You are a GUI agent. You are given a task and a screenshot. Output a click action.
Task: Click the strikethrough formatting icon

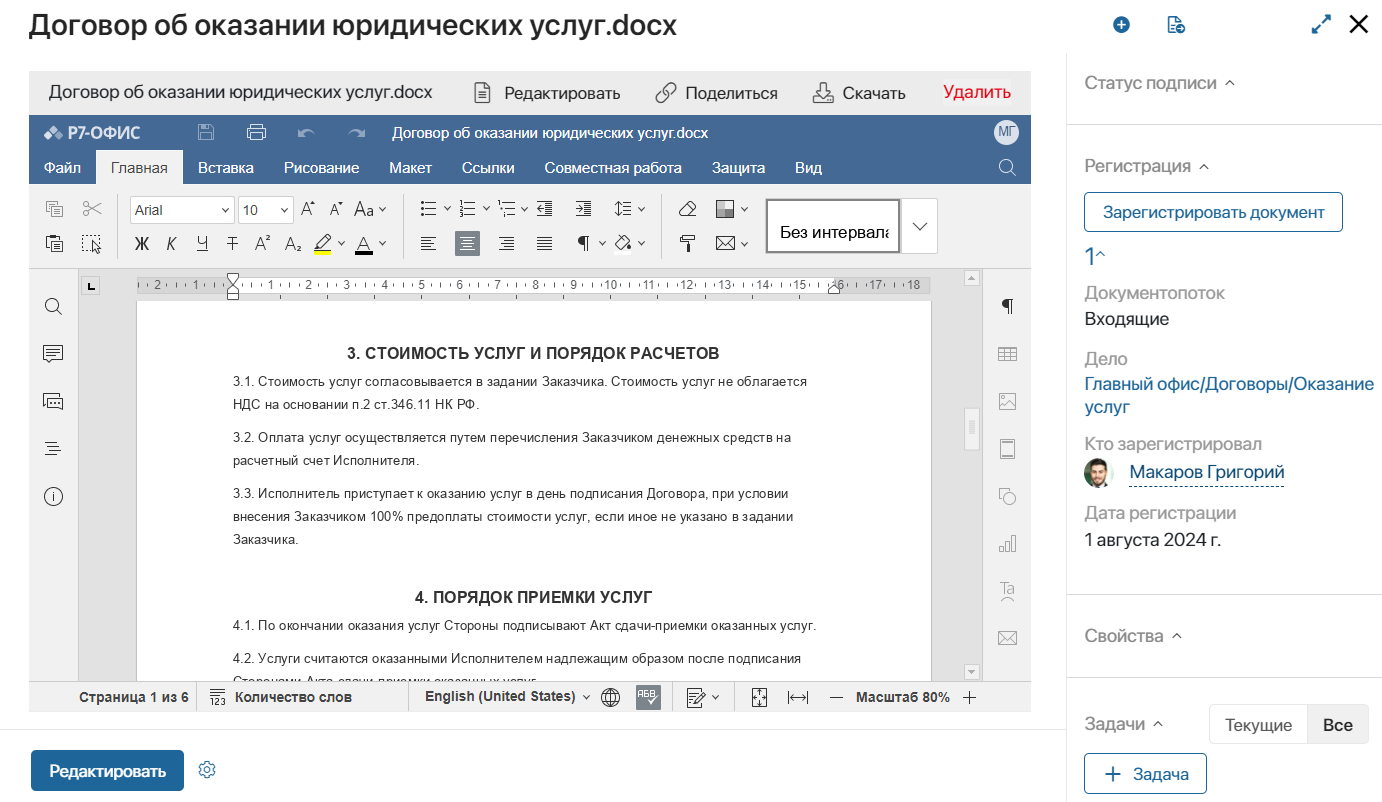pyautogui.click(x=232, y=243)
